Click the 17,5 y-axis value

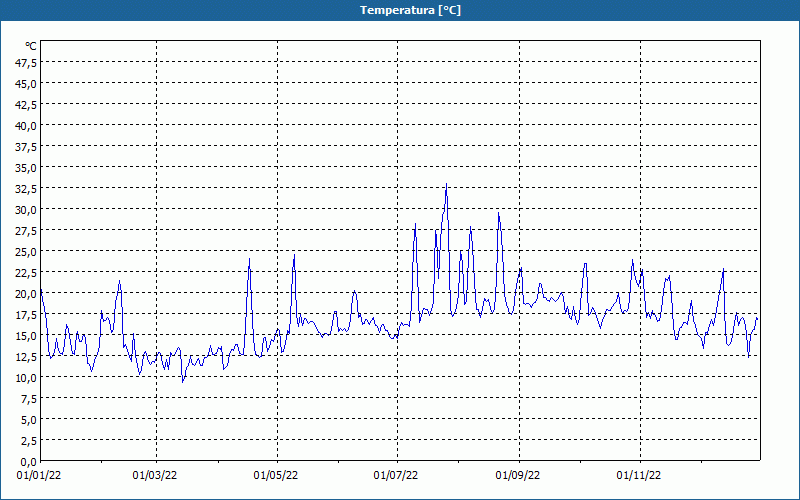point(27,315)
